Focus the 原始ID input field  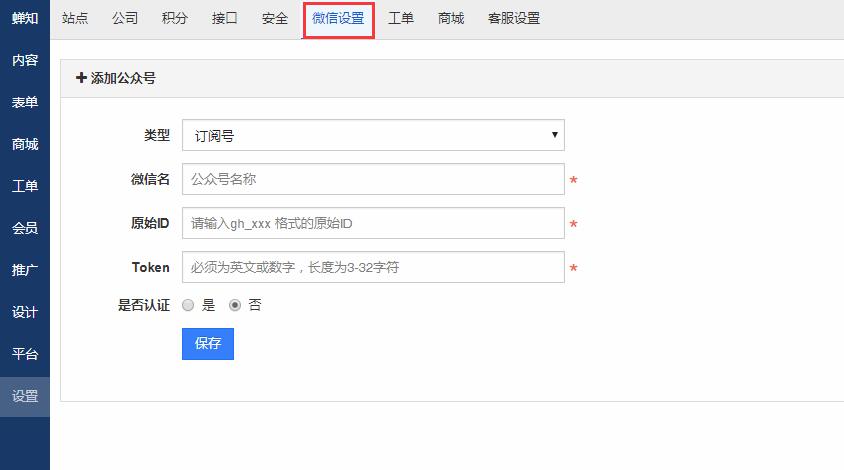point(373,223)
